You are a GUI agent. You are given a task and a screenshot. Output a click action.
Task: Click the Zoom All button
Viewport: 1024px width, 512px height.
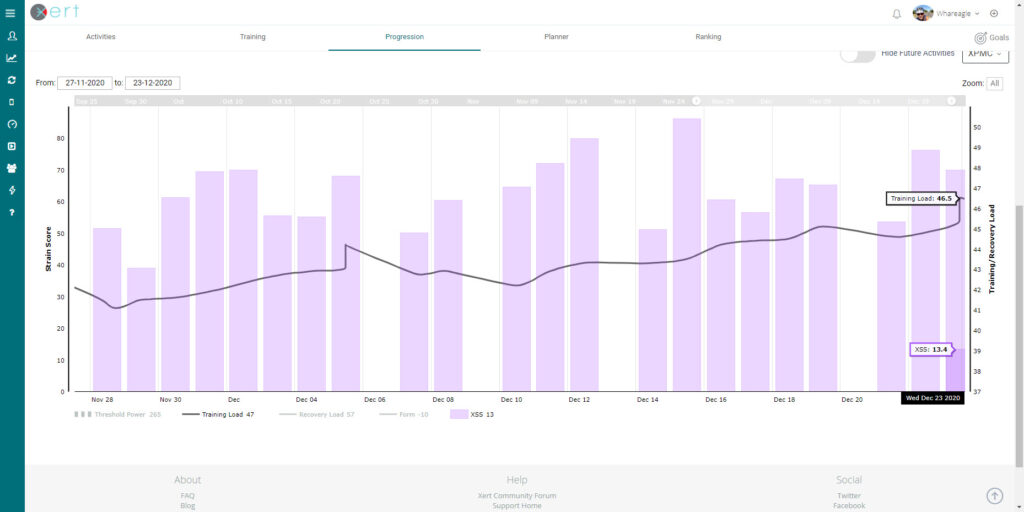pos(994,83)
